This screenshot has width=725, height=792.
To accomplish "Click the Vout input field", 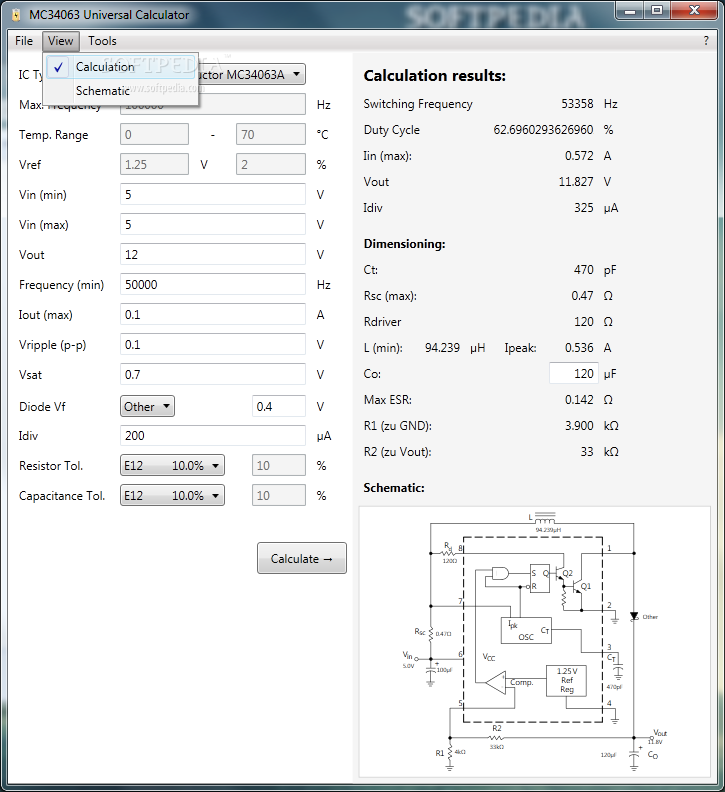I will tap(213, 255).
